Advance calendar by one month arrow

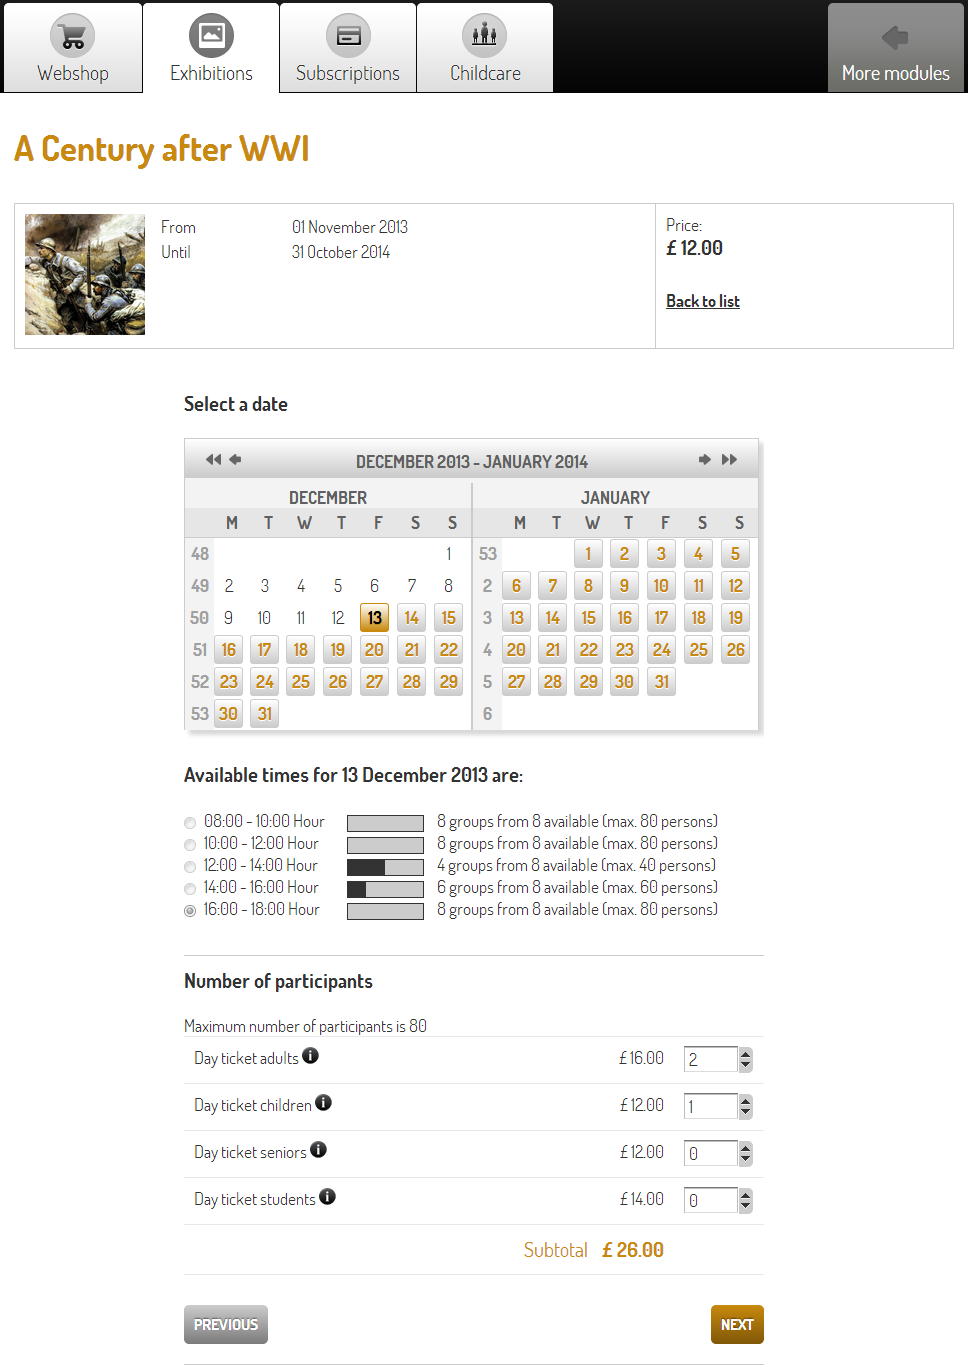tap(704, 460)
